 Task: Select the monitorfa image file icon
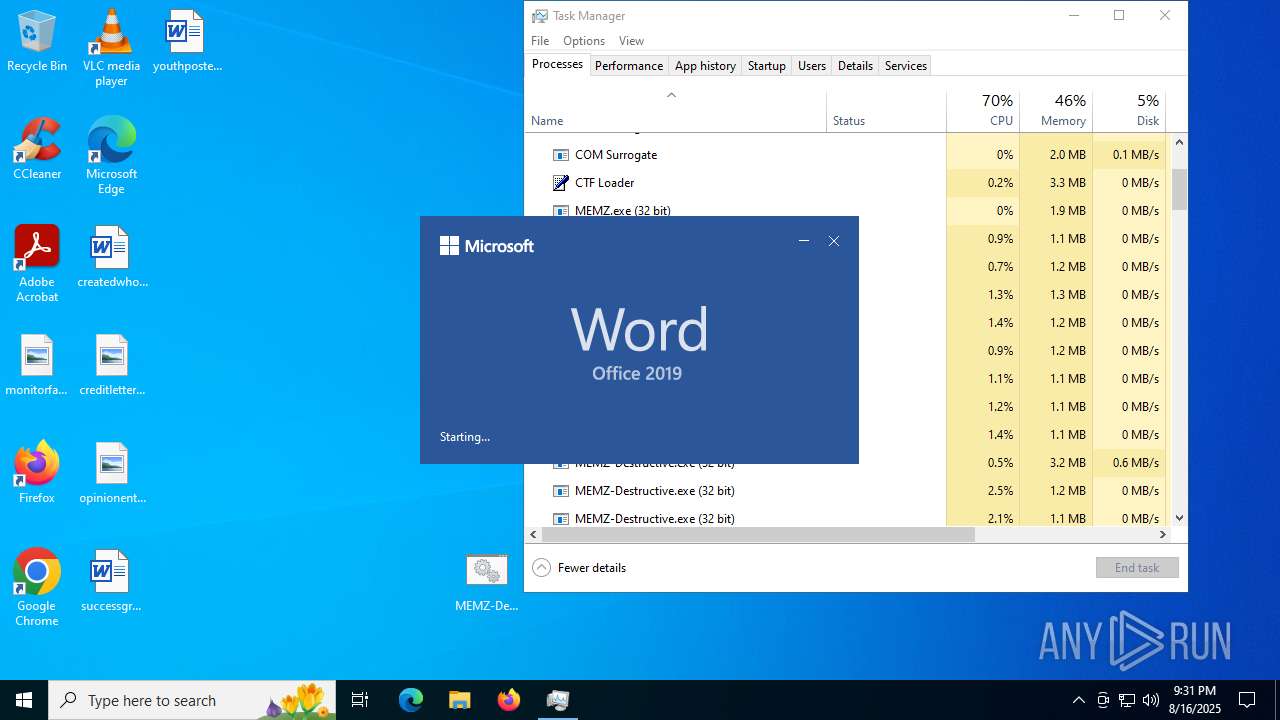tap(37, 365)
